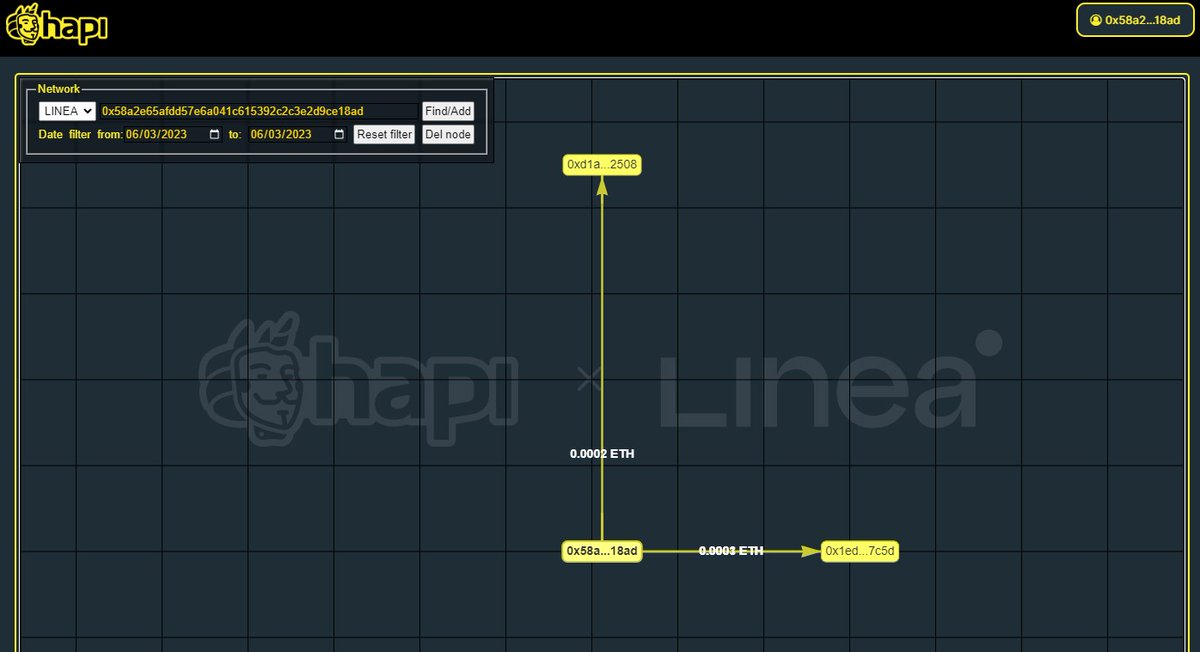1200x652 pixels.
Task: Select the 0x1ed...7c5d node
Action: (860, 551)
